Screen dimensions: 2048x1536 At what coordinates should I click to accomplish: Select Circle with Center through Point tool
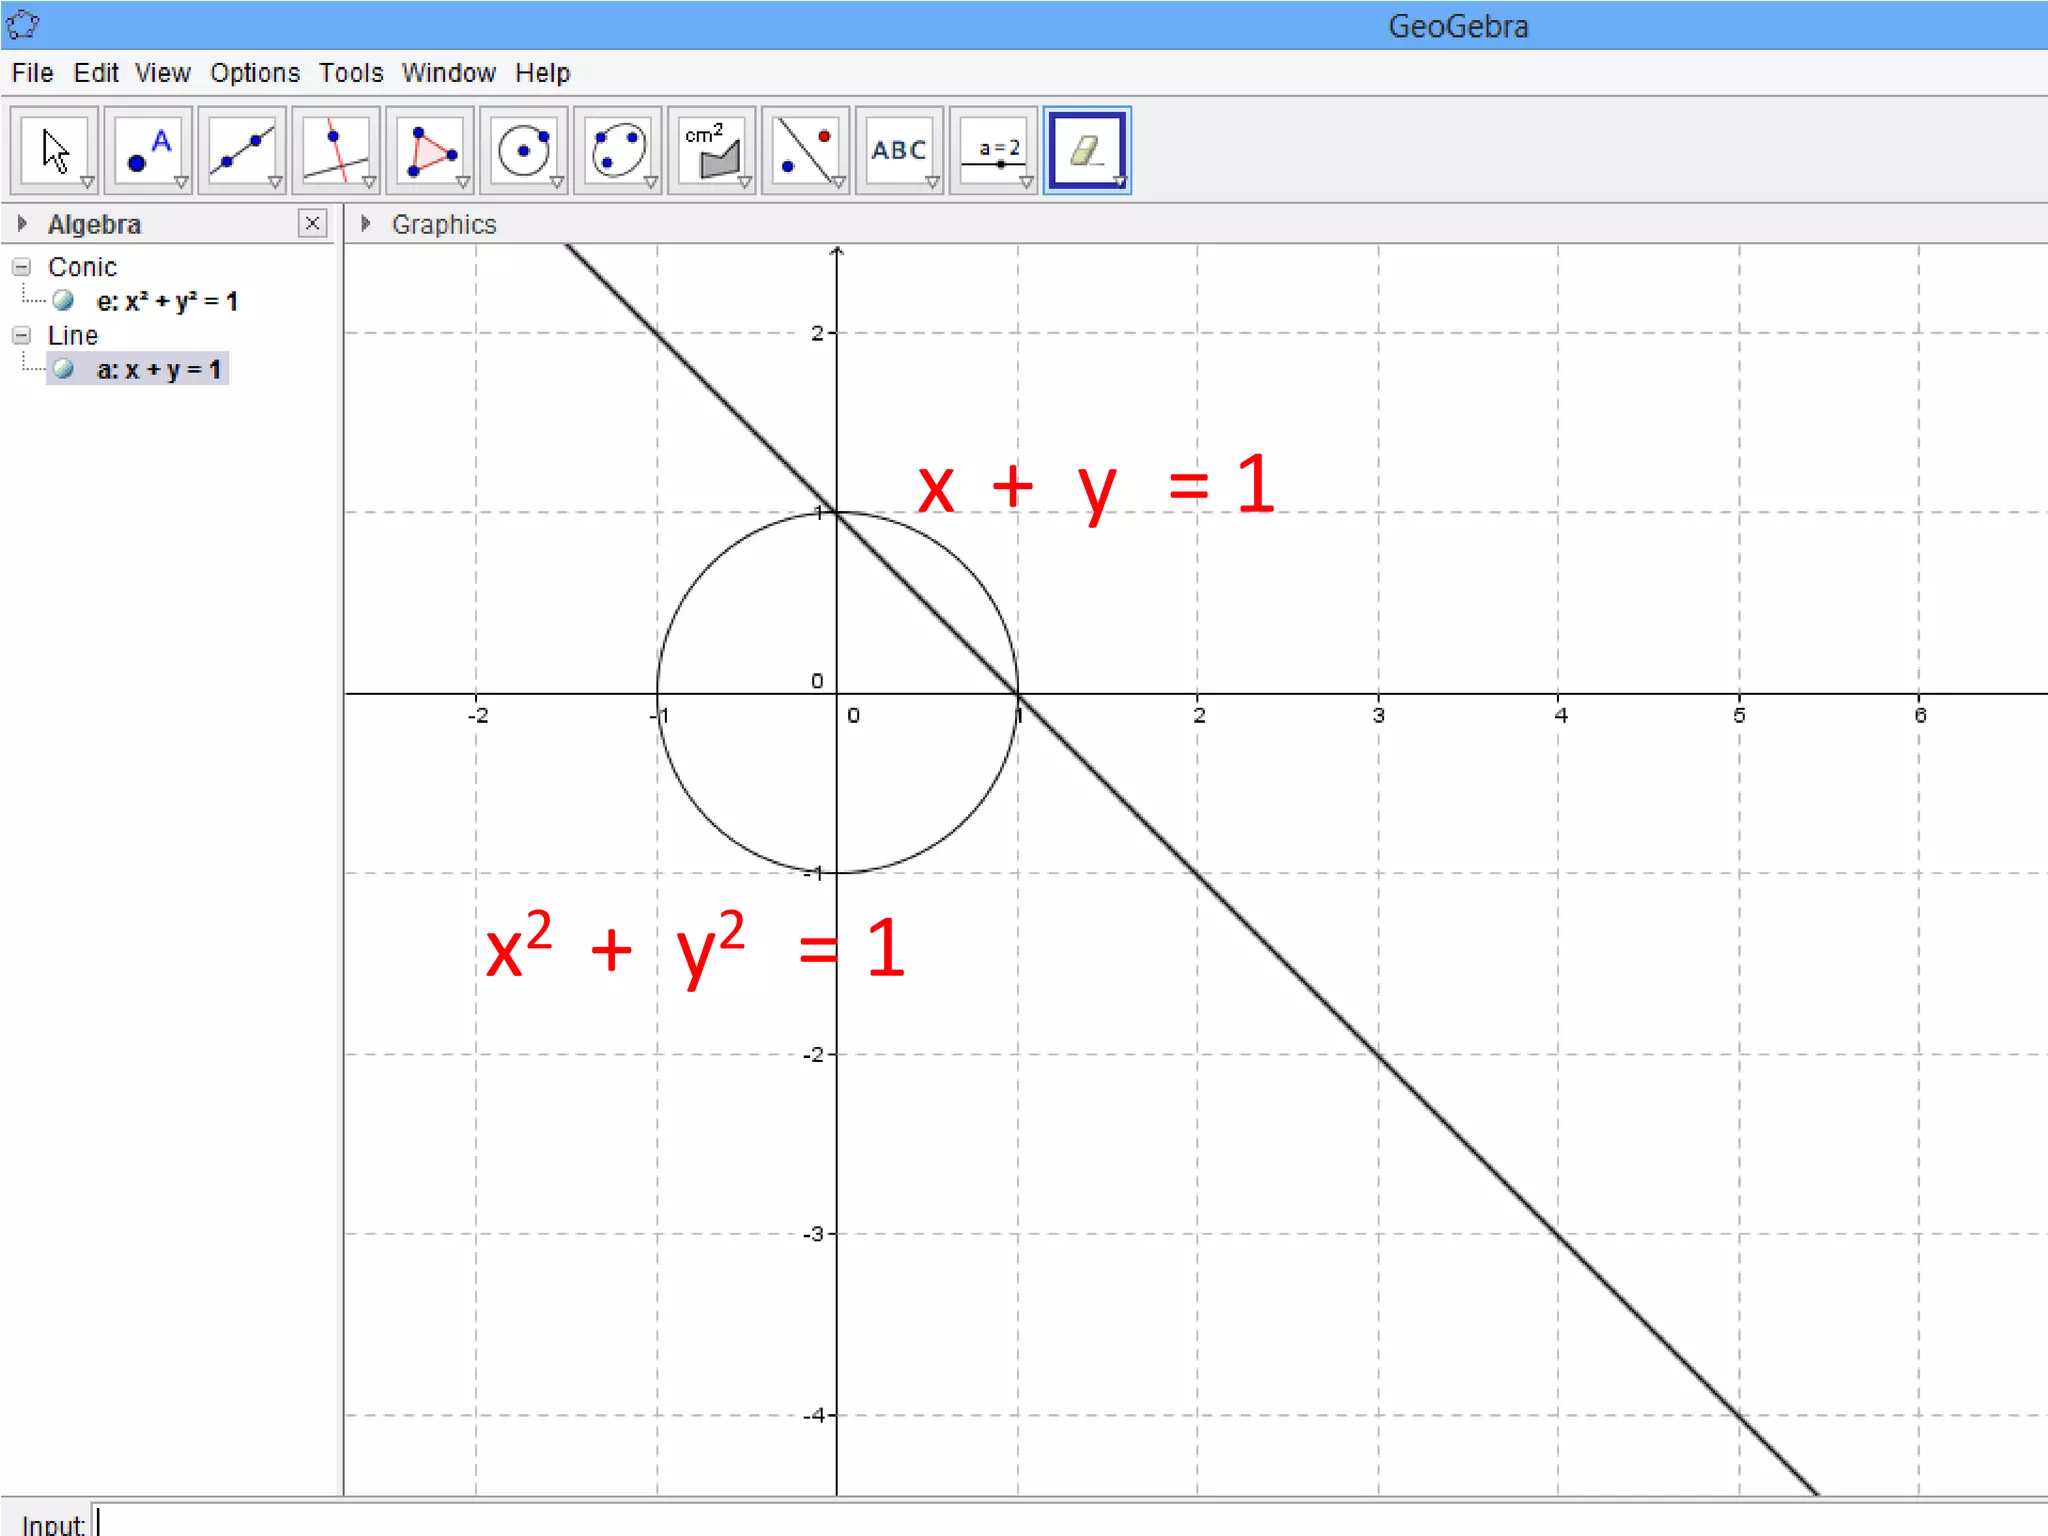[x=524, y=150]
